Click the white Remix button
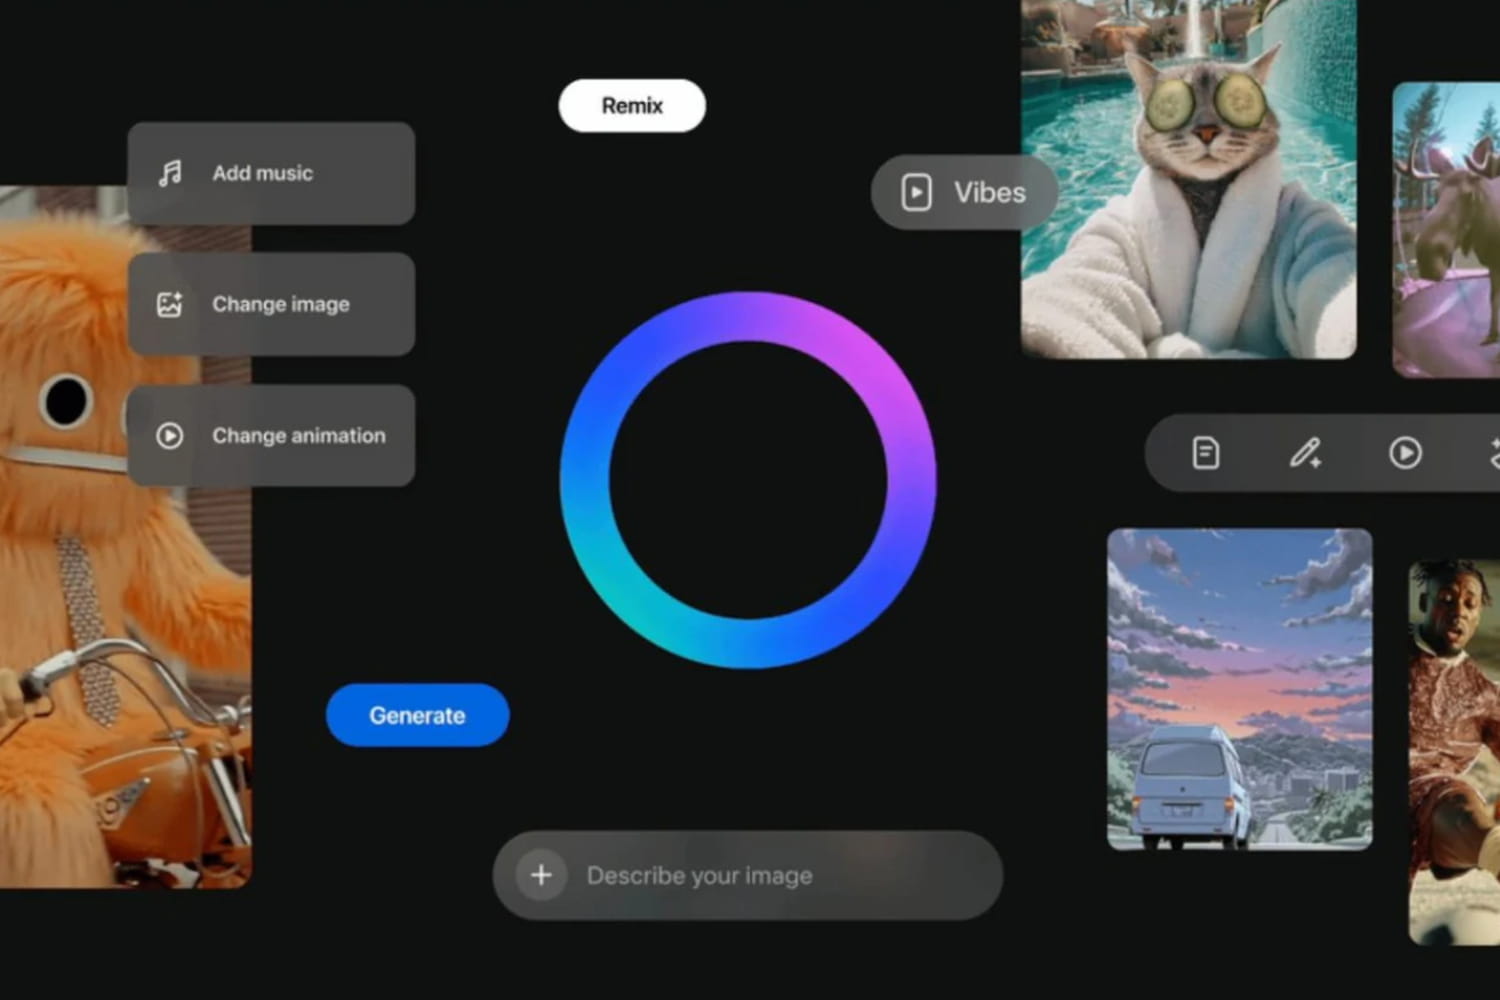This screenshot has height=1000, width=1500. [632, 106]
